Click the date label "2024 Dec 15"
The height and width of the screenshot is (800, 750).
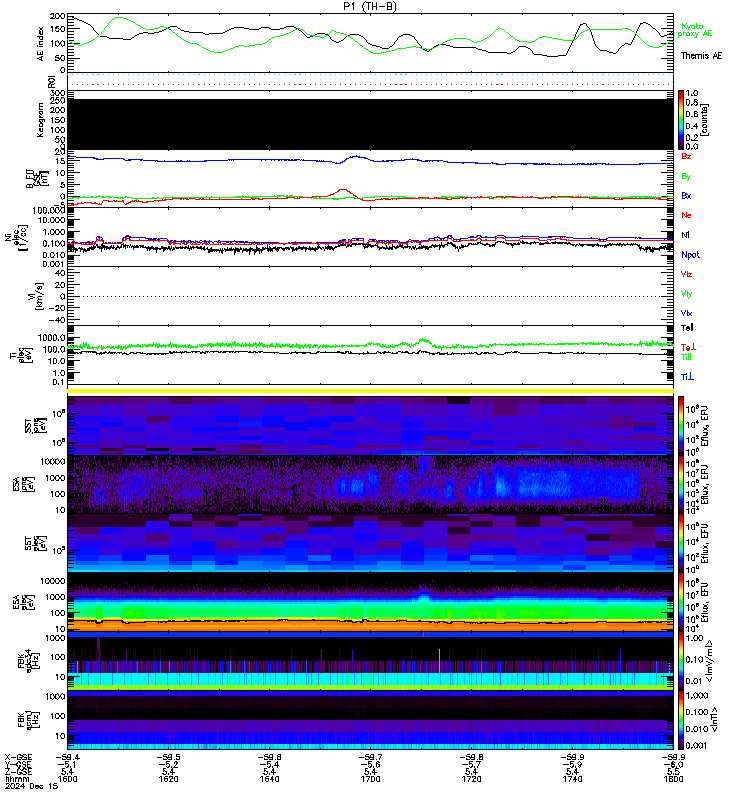pyautogui.click(x=31, y=786)
